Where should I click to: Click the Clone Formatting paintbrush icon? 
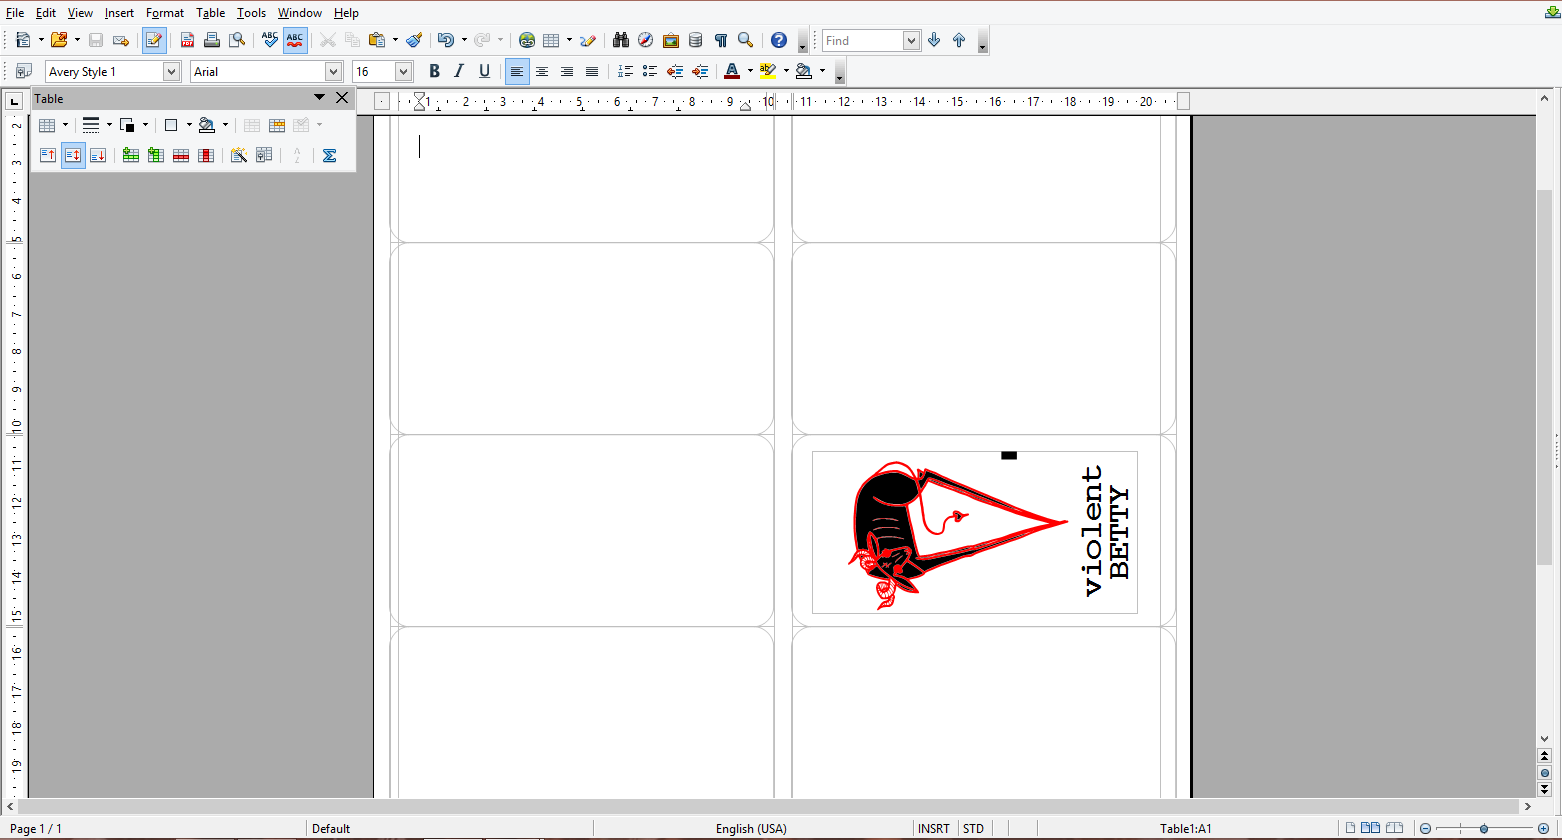pyautogui.click(x=414, y=40)
